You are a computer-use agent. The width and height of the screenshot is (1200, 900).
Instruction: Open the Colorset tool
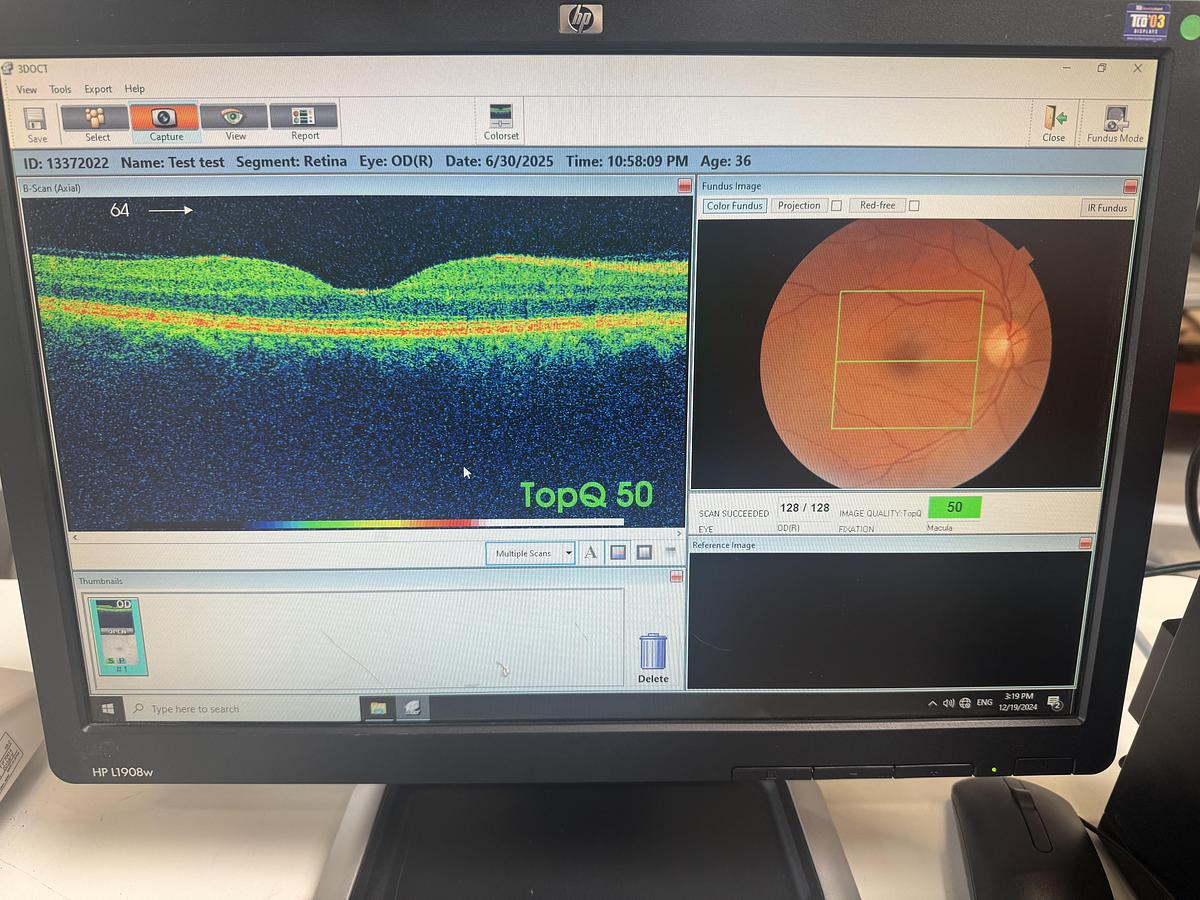coord(499,117)
